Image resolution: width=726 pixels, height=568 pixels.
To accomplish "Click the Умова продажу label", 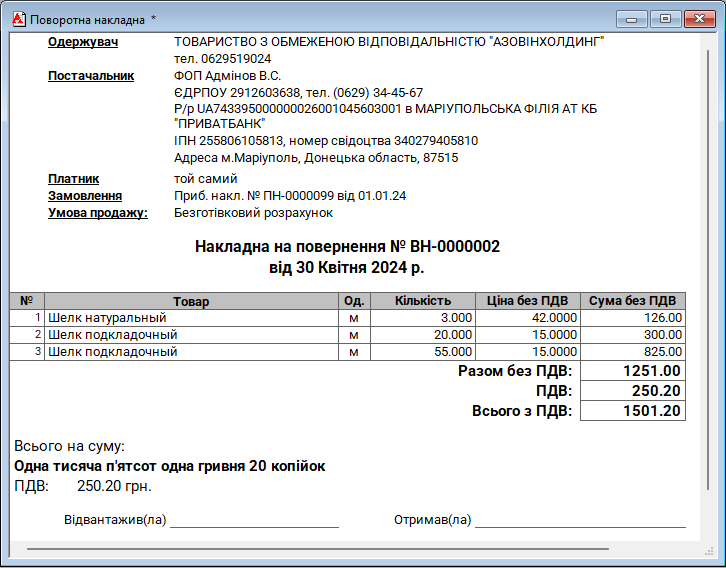I will [97, 213].
